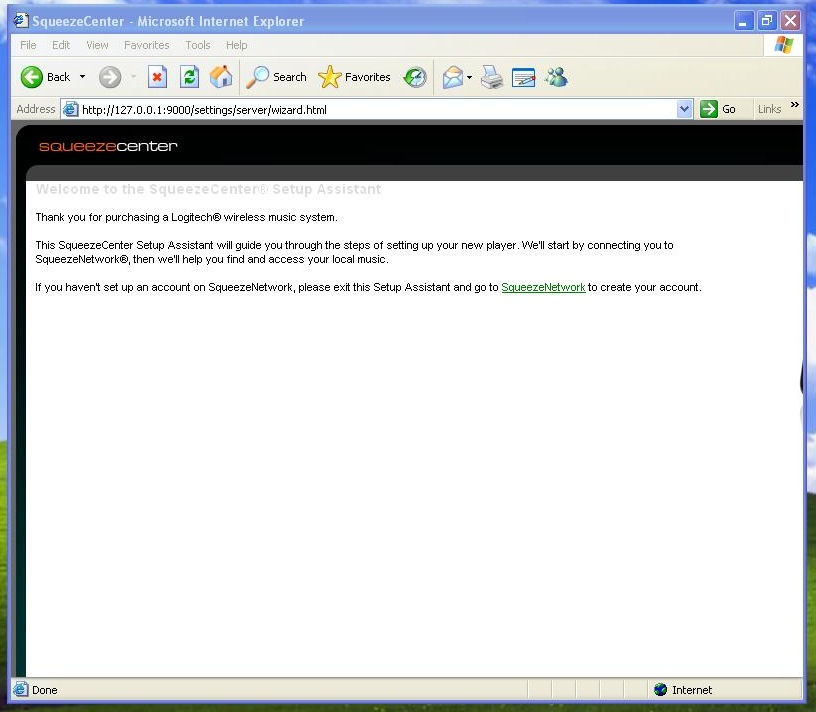Refresh the current page

(189, 77)
